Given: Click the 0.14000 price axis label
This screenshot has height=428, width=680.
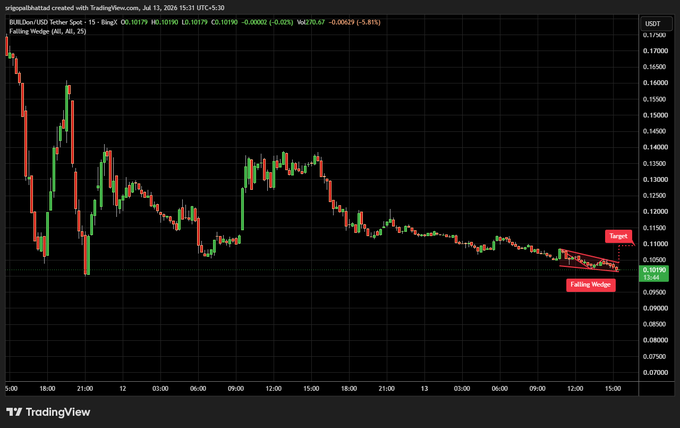Looking at the screenshot, I should coord(655,147).
